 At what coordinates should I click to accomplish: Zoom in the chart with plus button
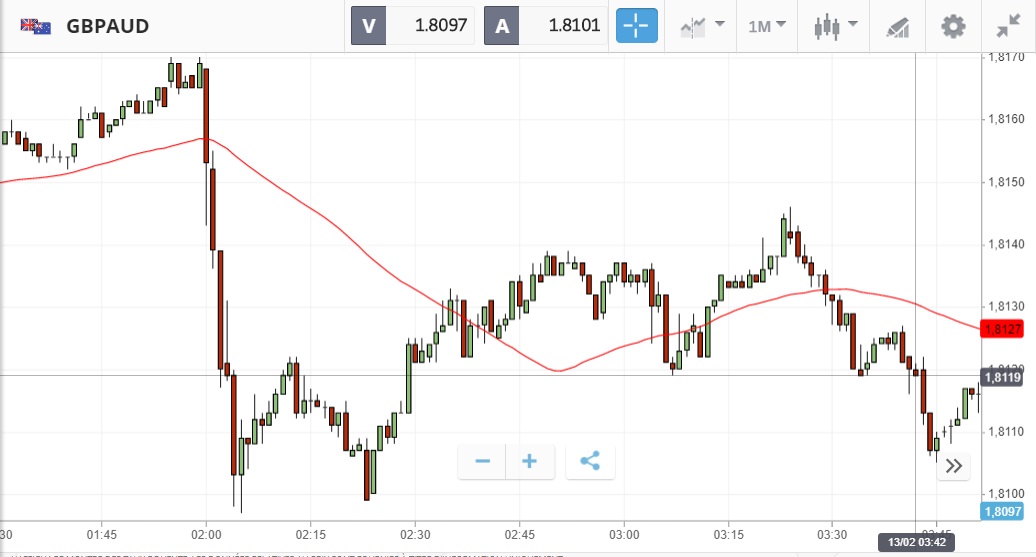pos(529,461)
